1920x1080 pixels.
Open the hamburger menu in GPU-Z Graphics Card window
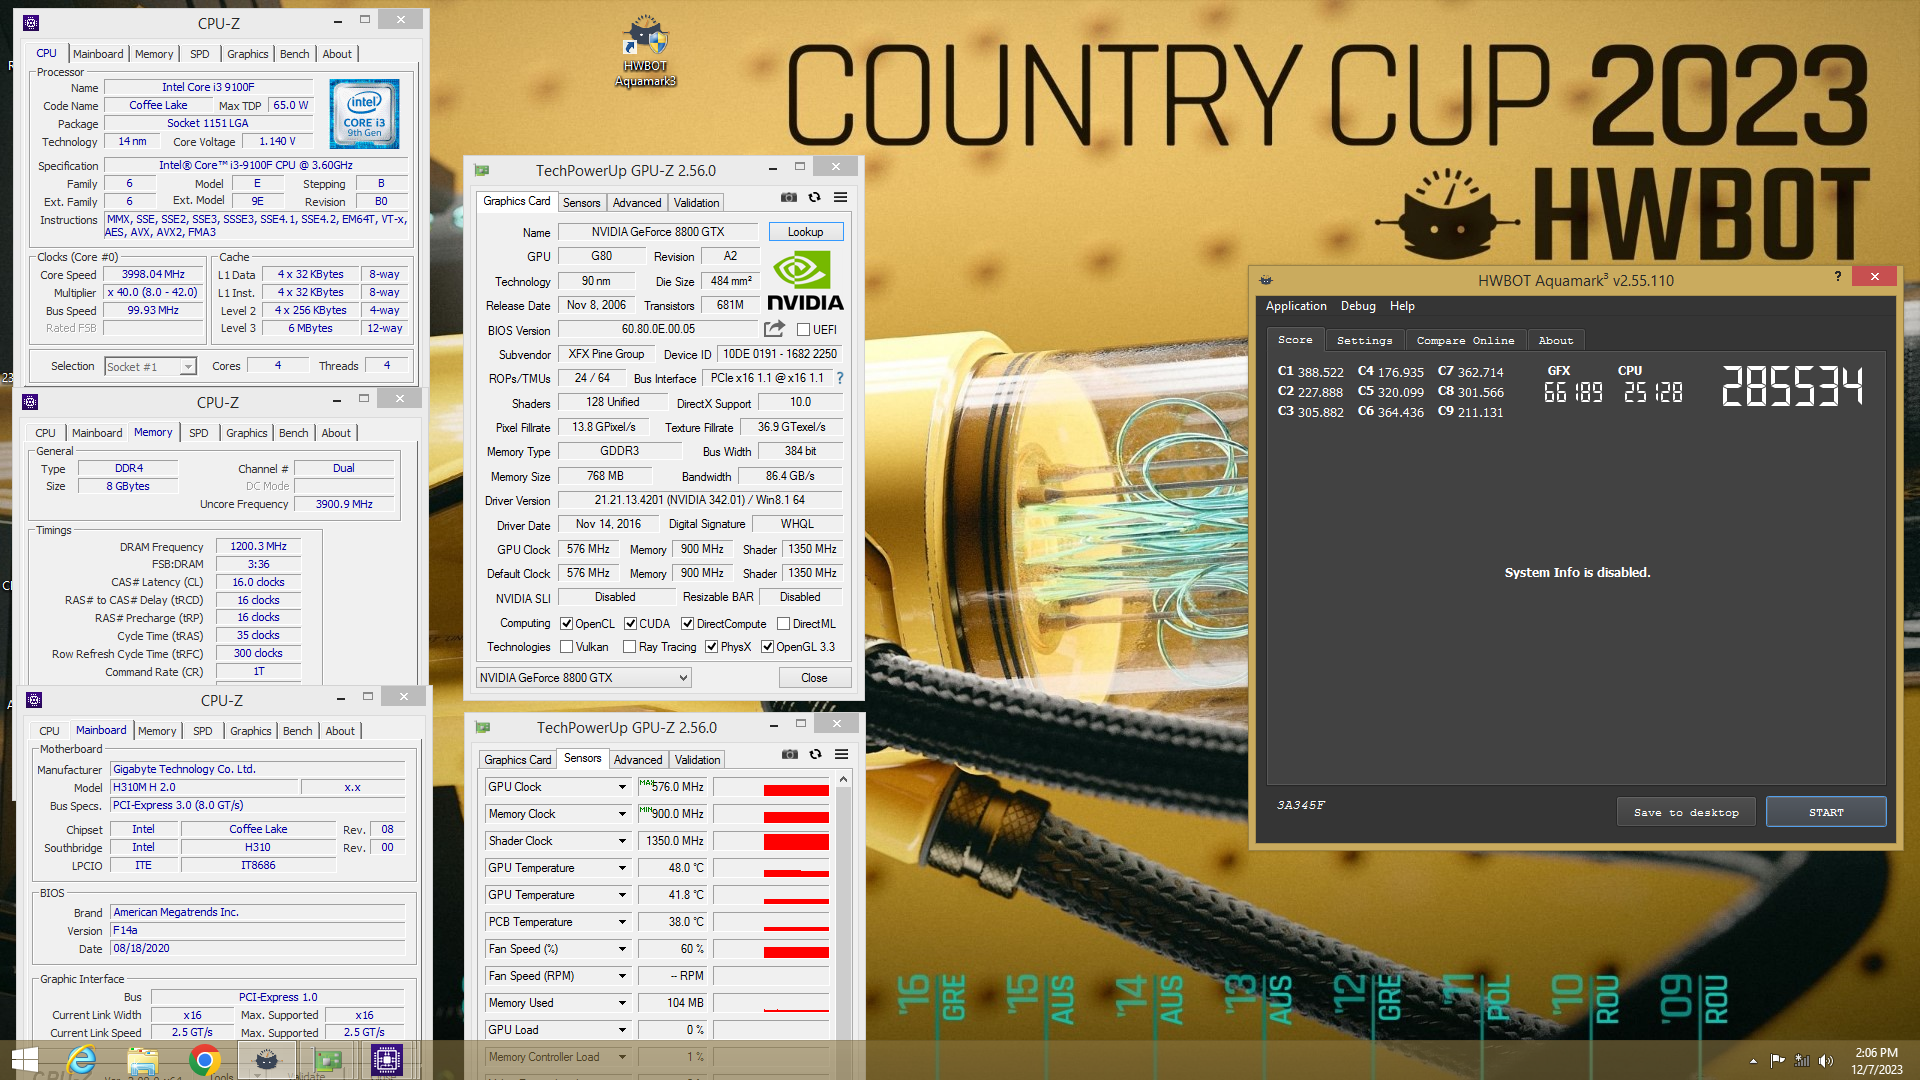click(841, 198)
